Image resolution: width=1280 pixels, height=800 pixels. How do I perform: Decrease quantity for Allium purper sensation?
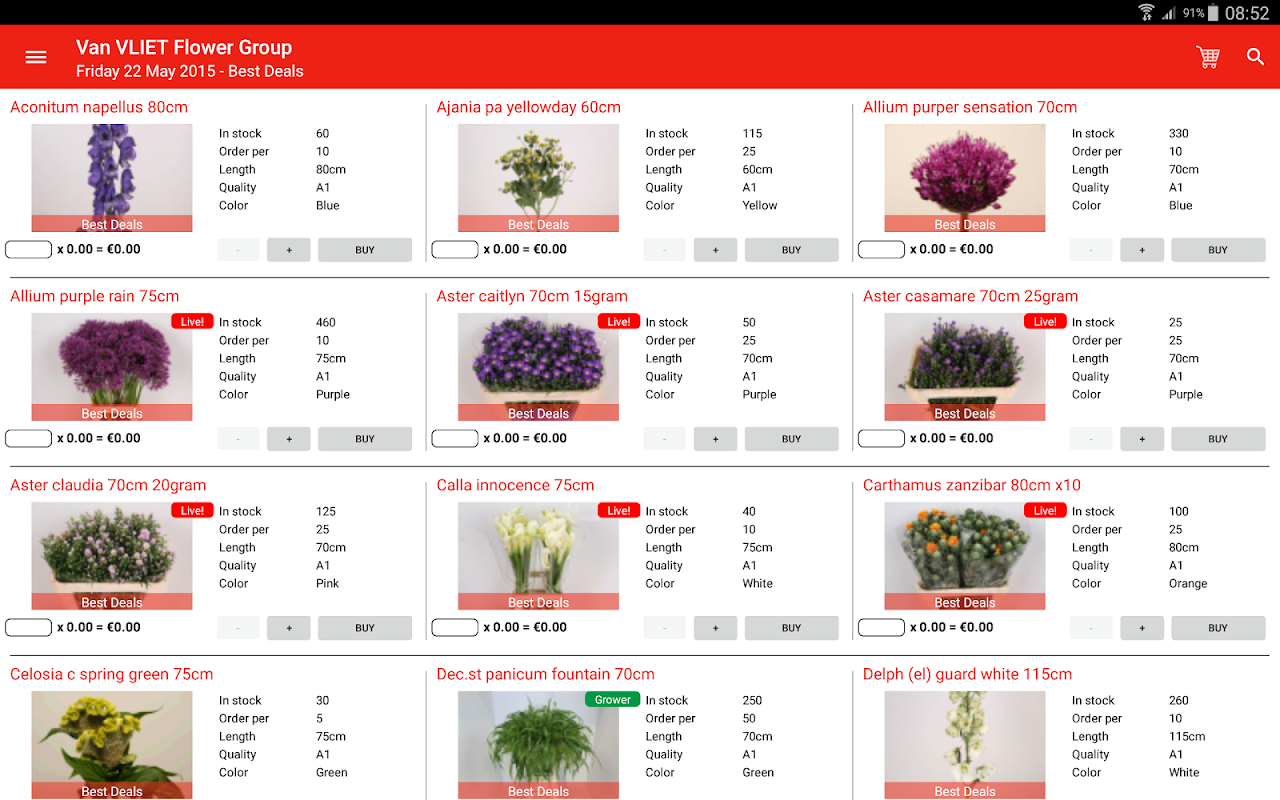1091,250
